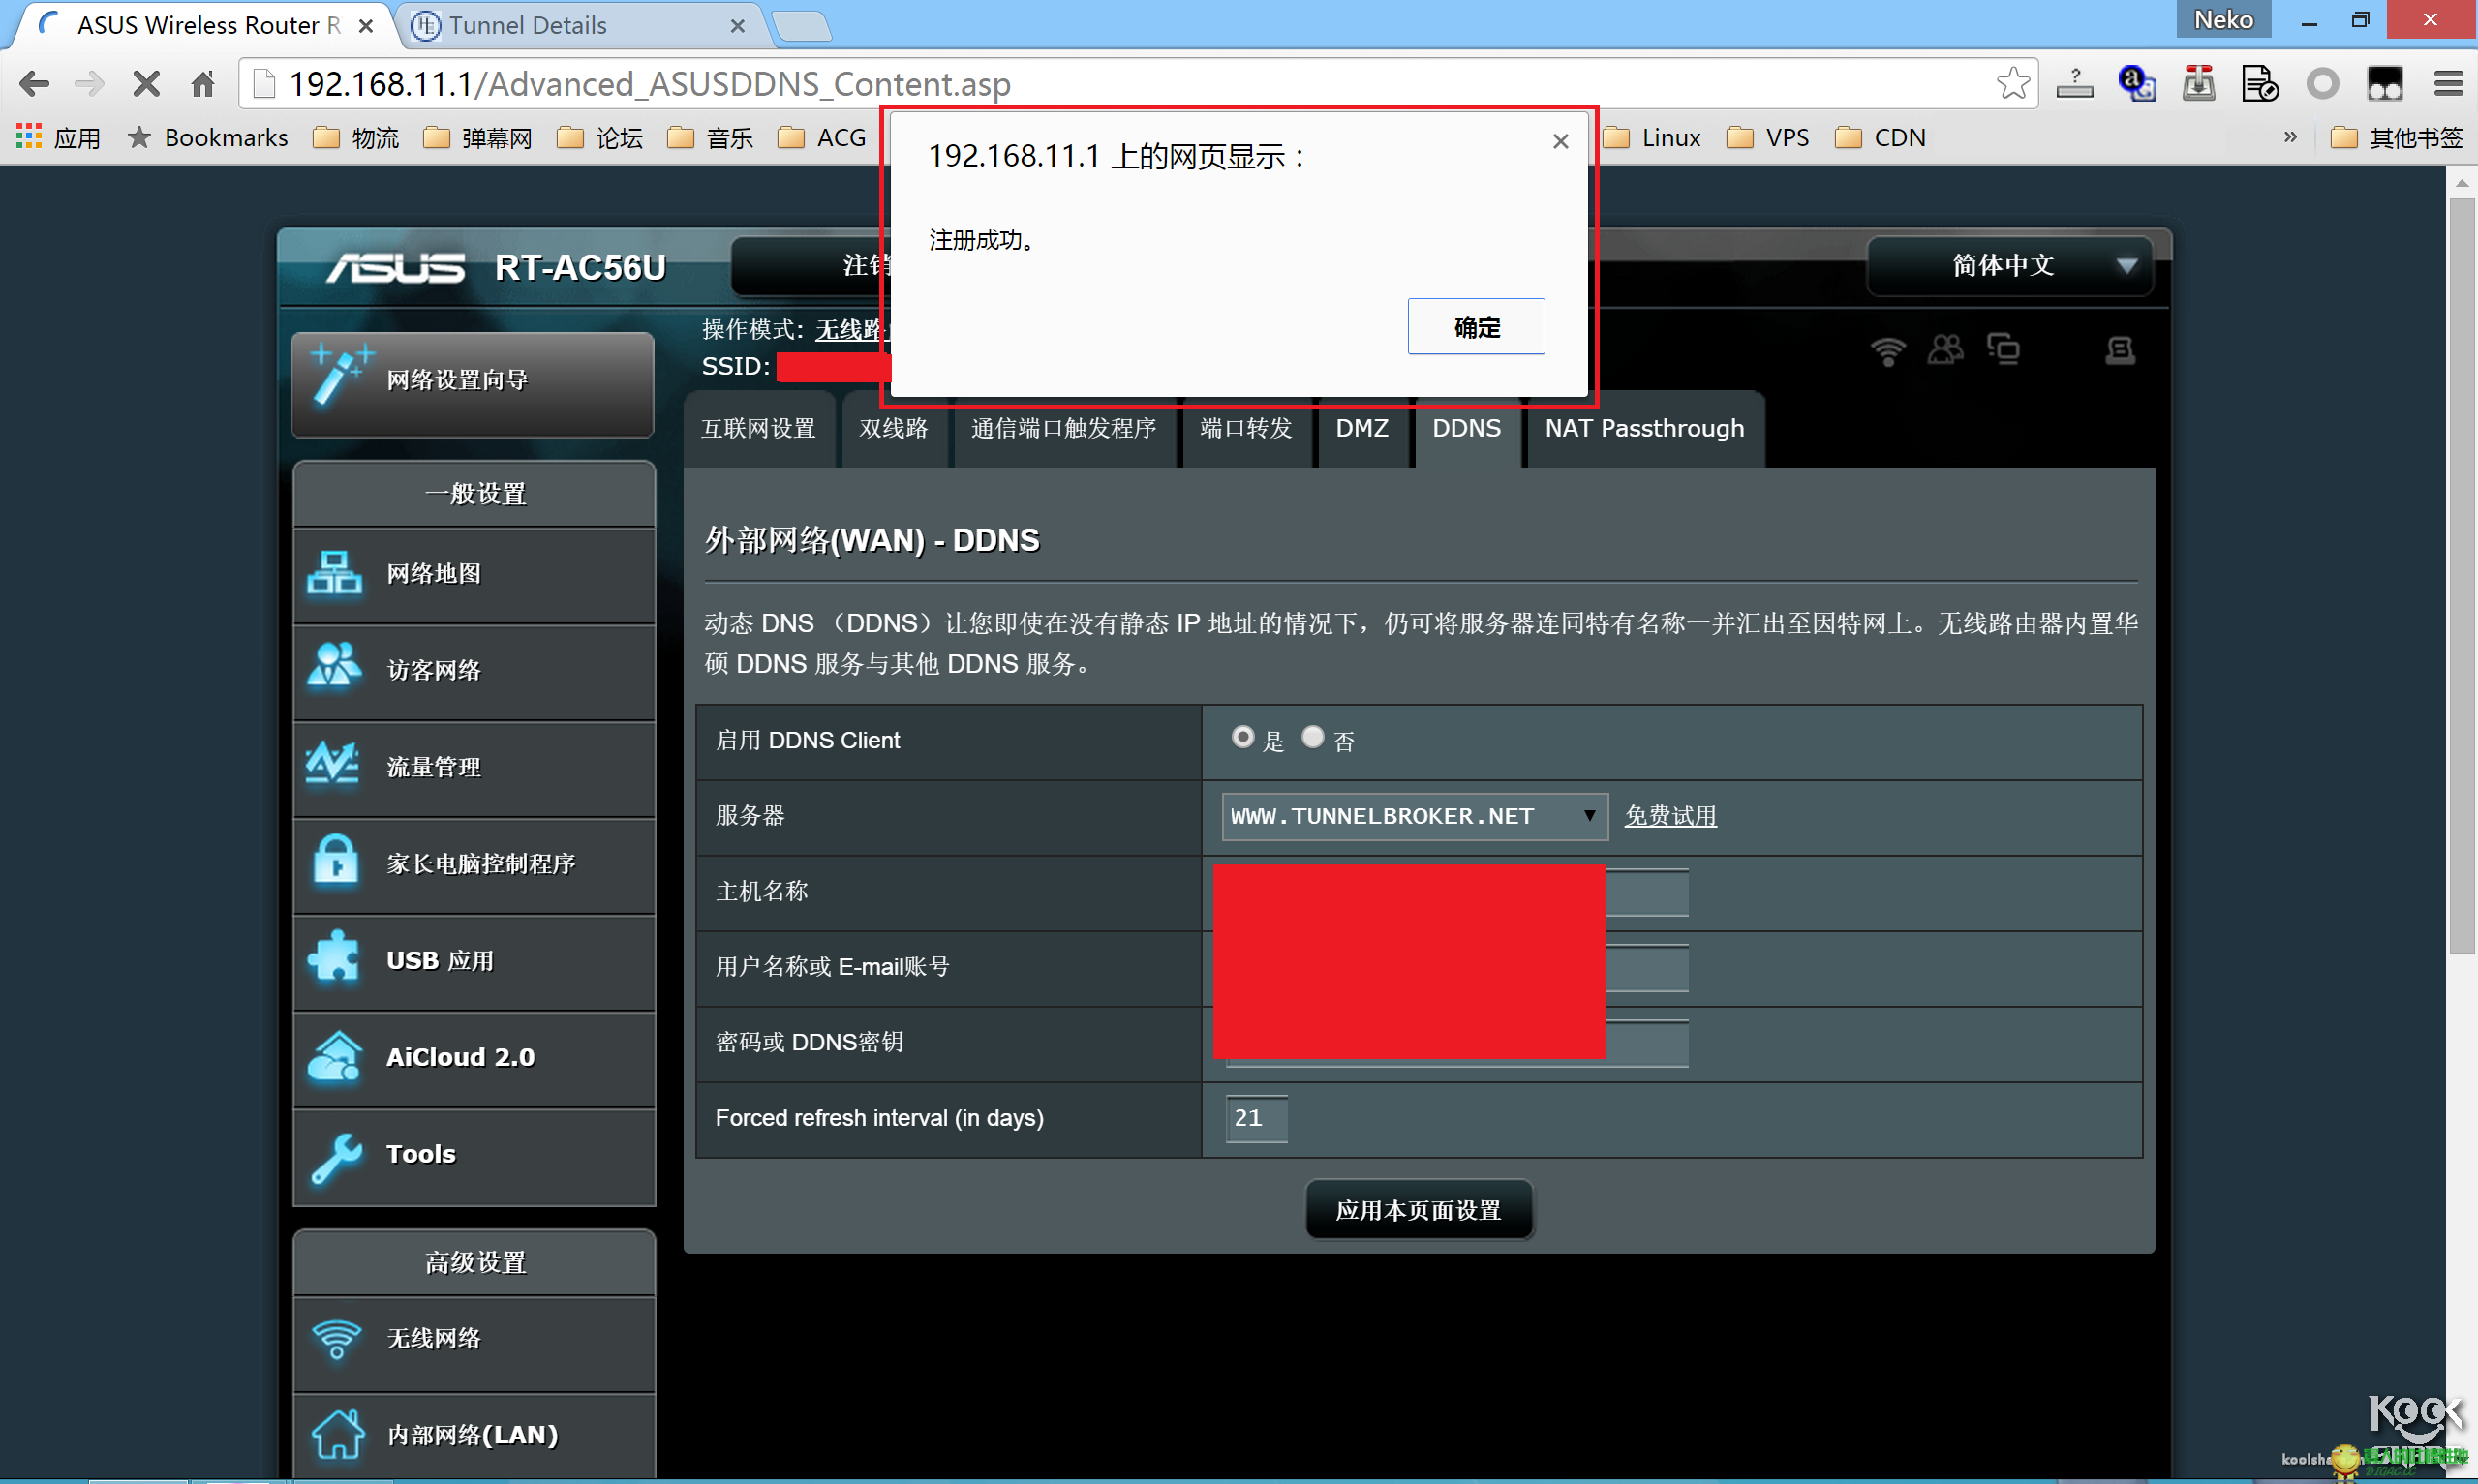
Task: Open the browser home page
Action: 203,84
